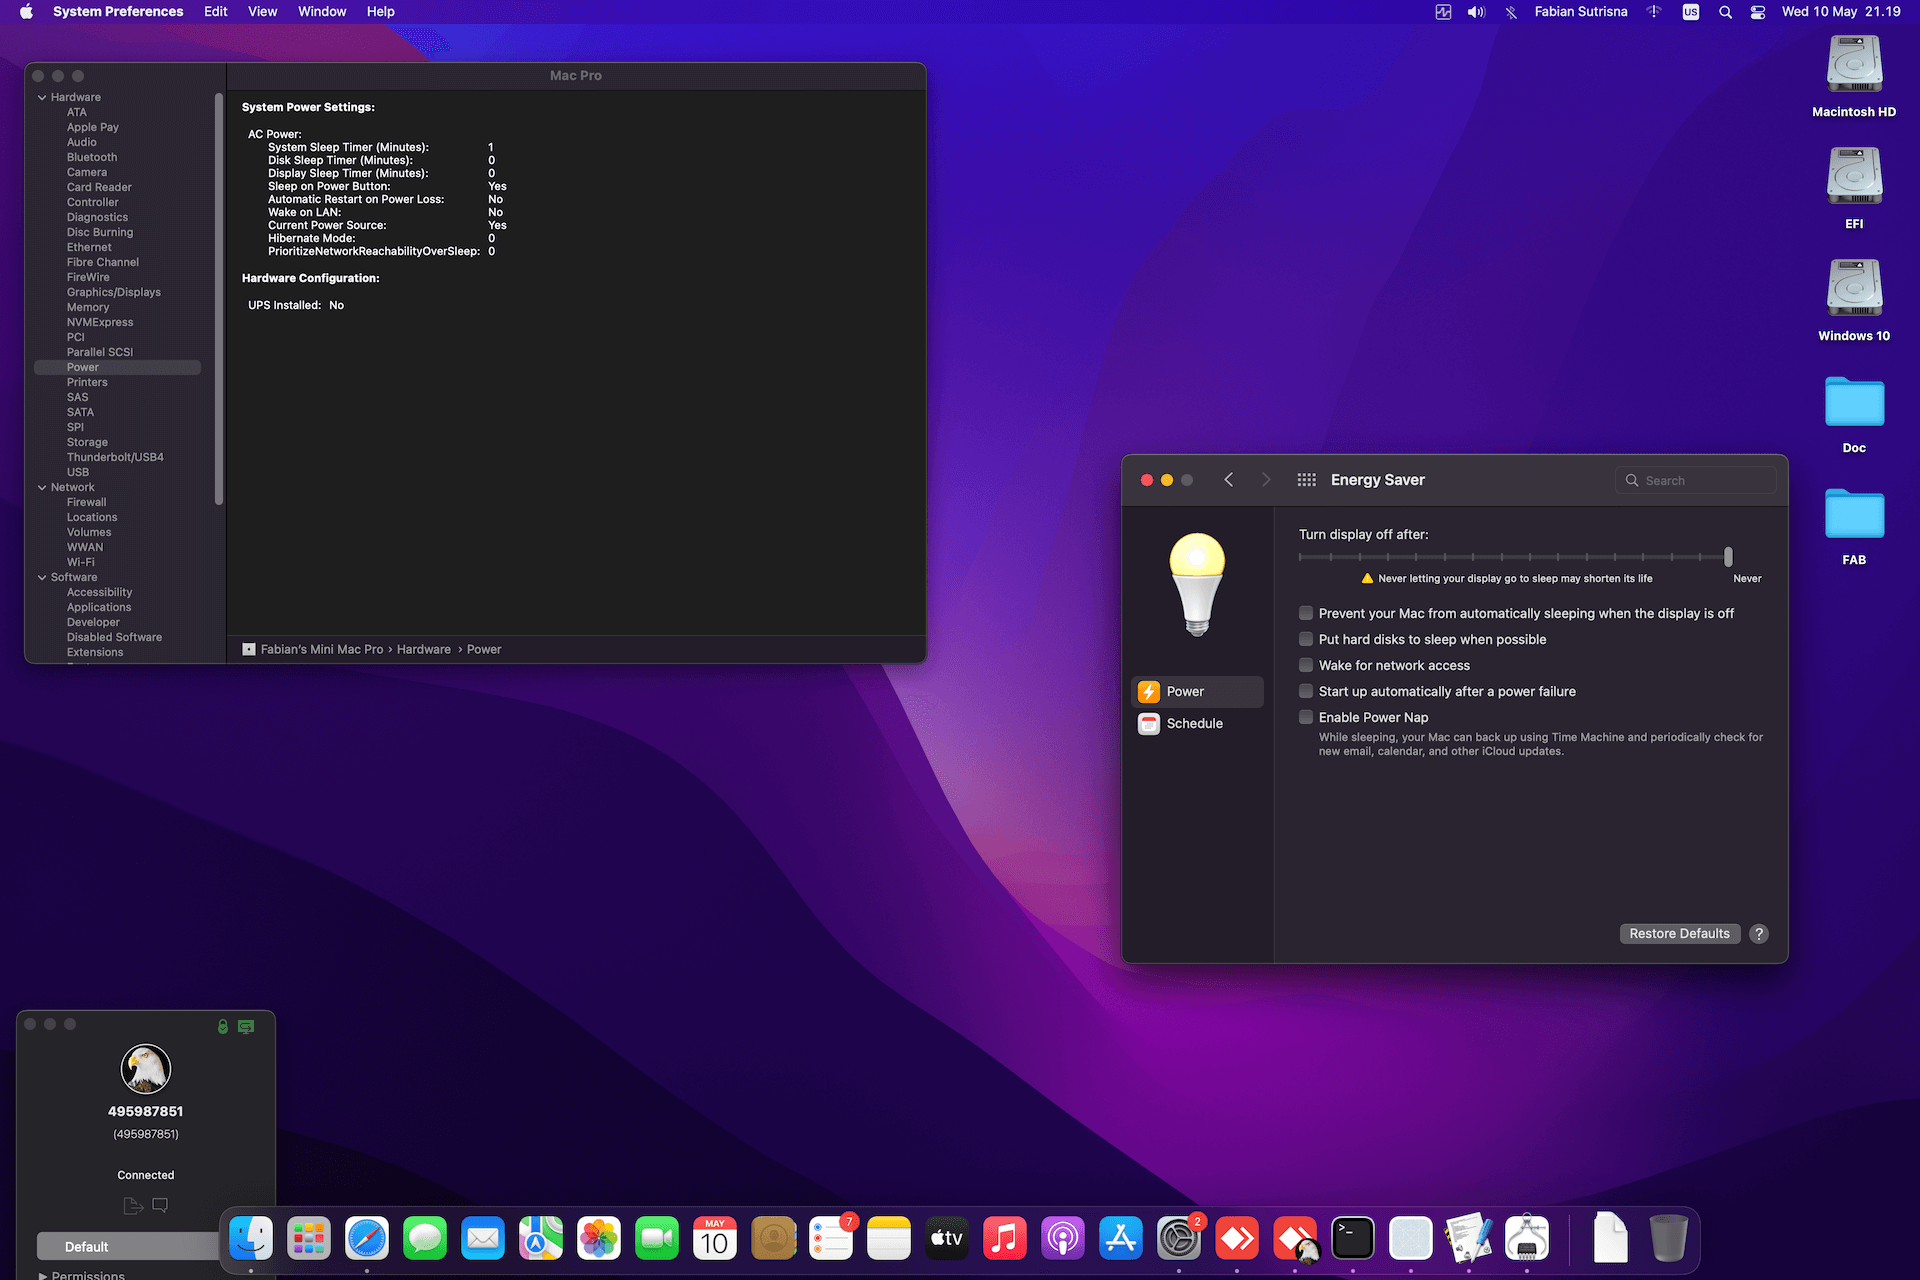The height and width of the screenshot is (1280, 1920).
Task: Expand Permissions in AnyDesk window
Action: pyautogui.click(x=43, y=1275)
